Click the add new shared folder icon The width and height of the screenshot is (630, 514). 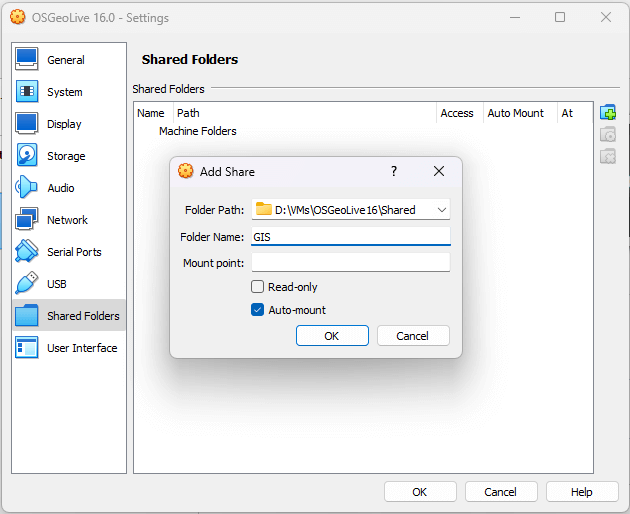(x=608, y=113)
